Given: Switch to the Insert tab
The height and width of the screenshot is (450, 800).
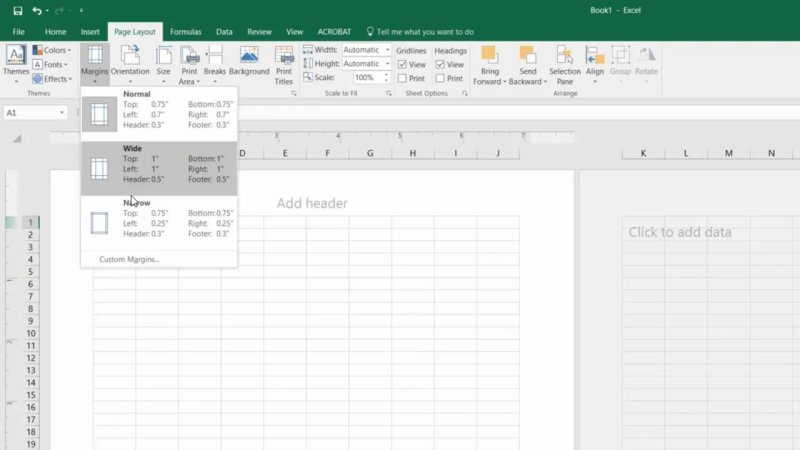Looking at the screenshot, I should 90,32.
